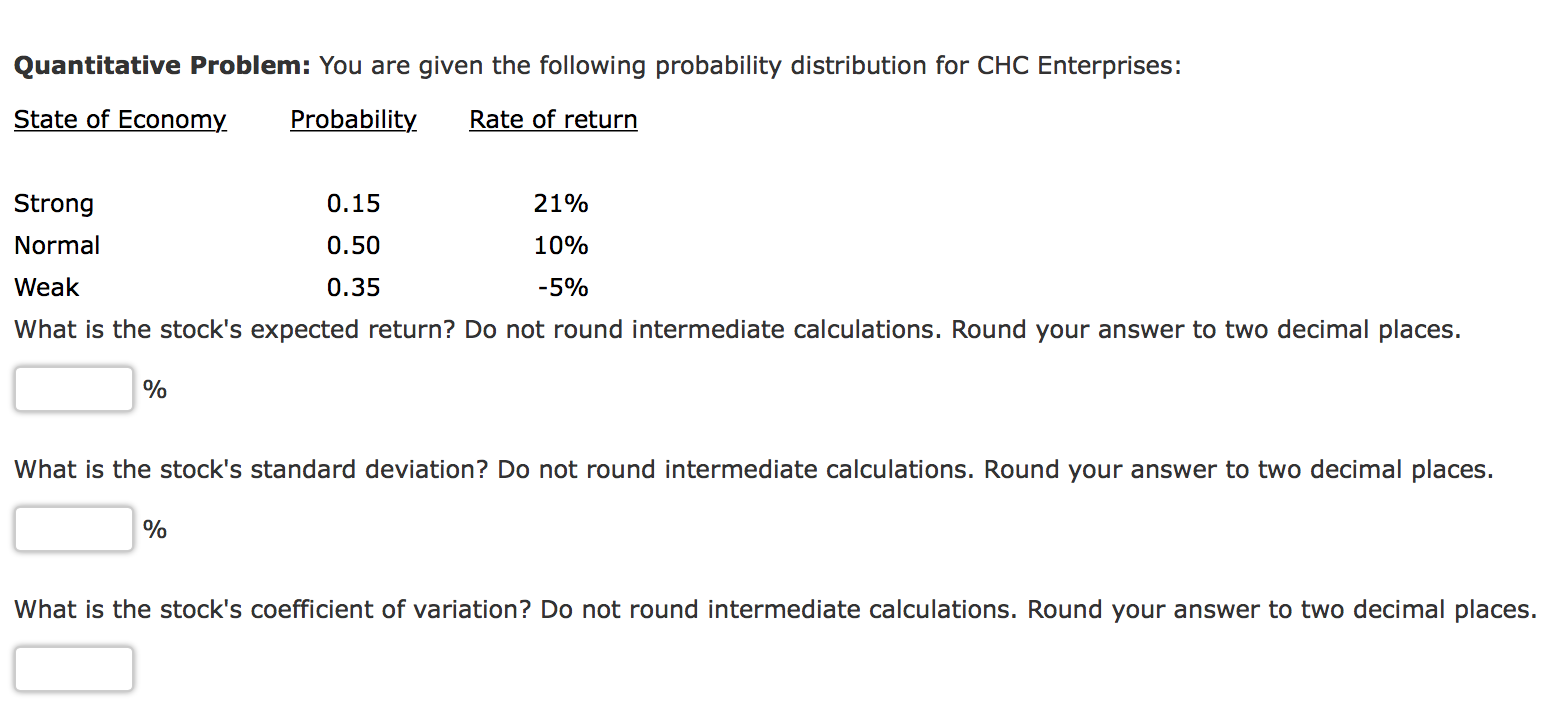
Task: Click the percent sign beside the first box
Action: click(x=155, y=388)
